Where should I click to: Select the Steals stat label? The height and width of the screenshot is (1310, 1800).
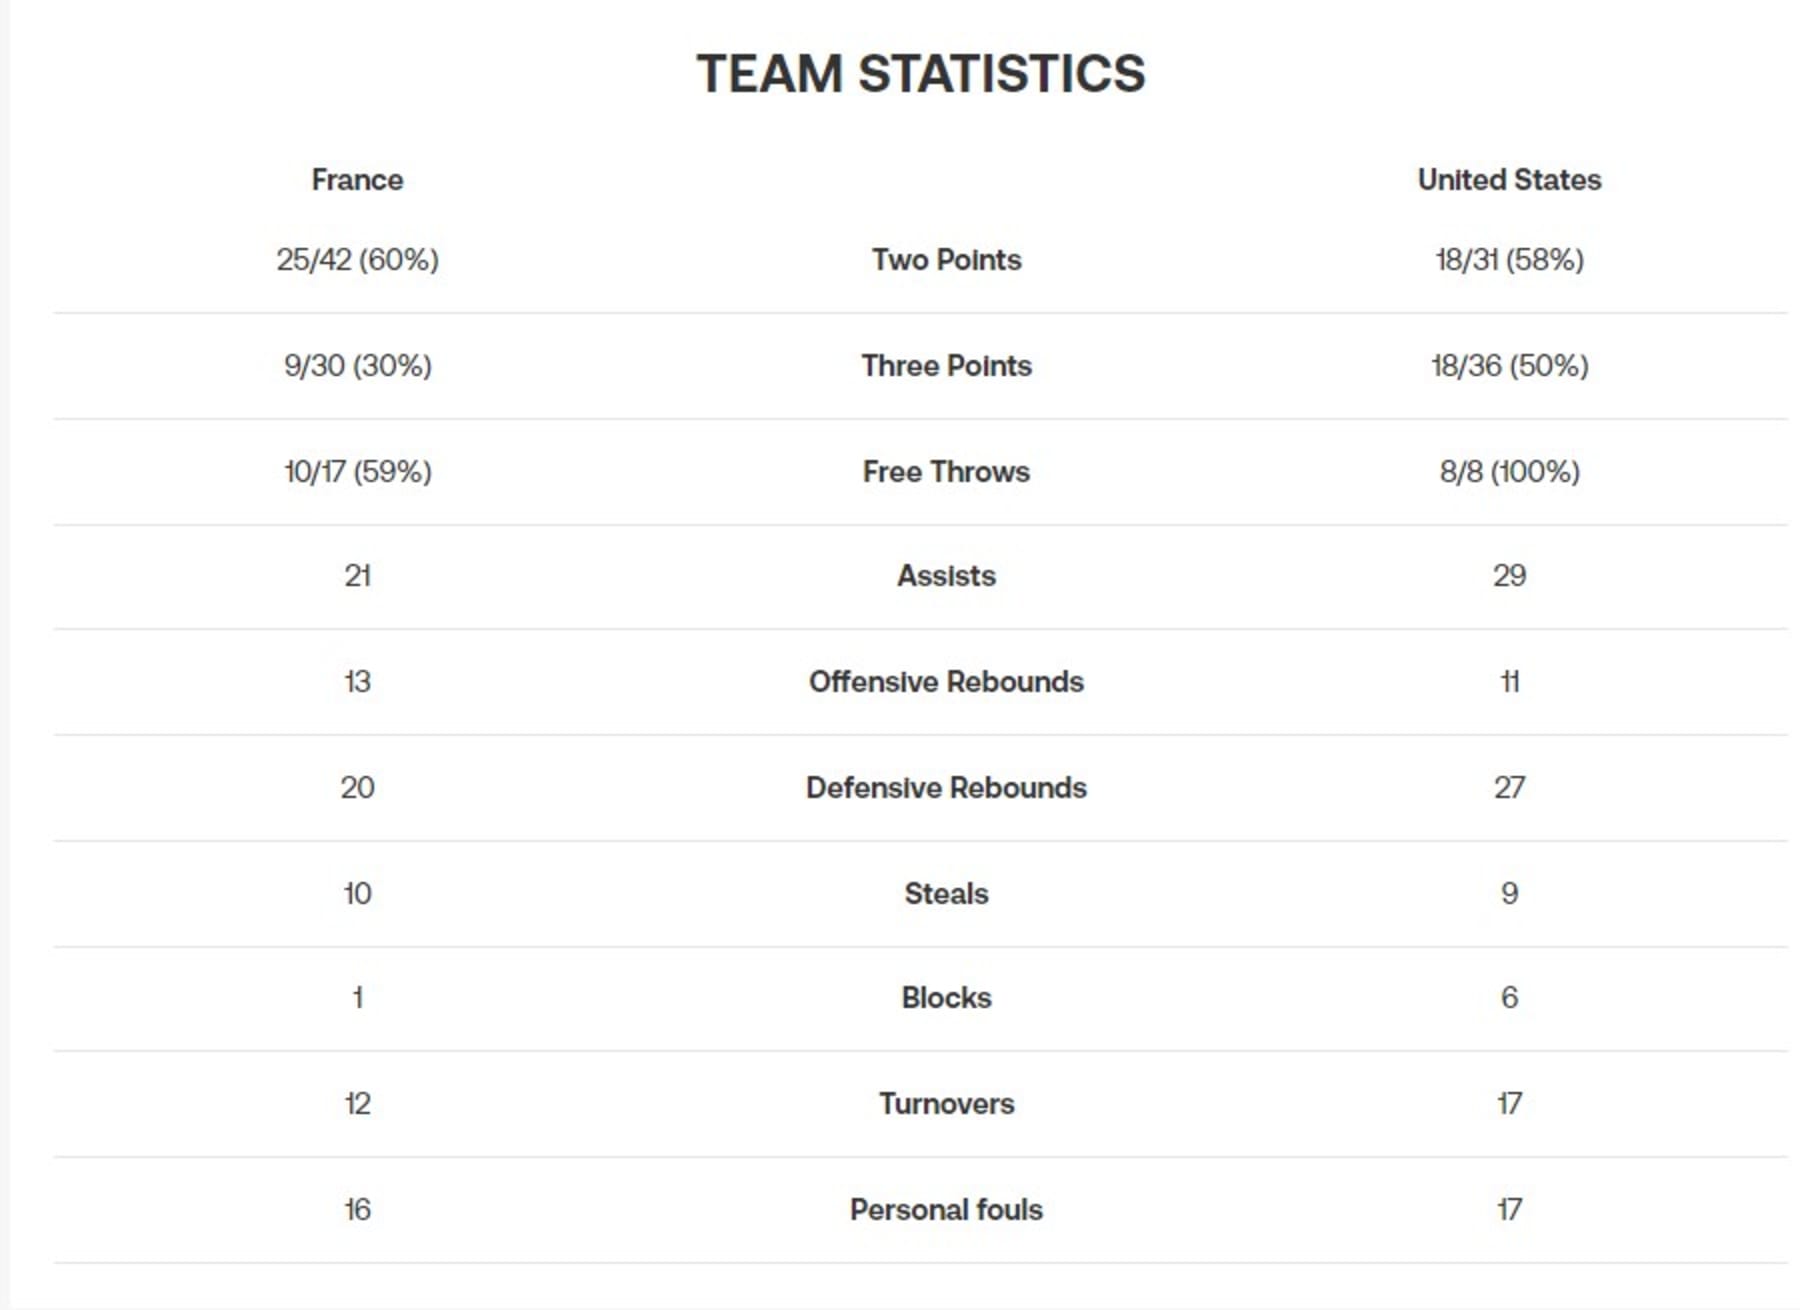(946, 894)
